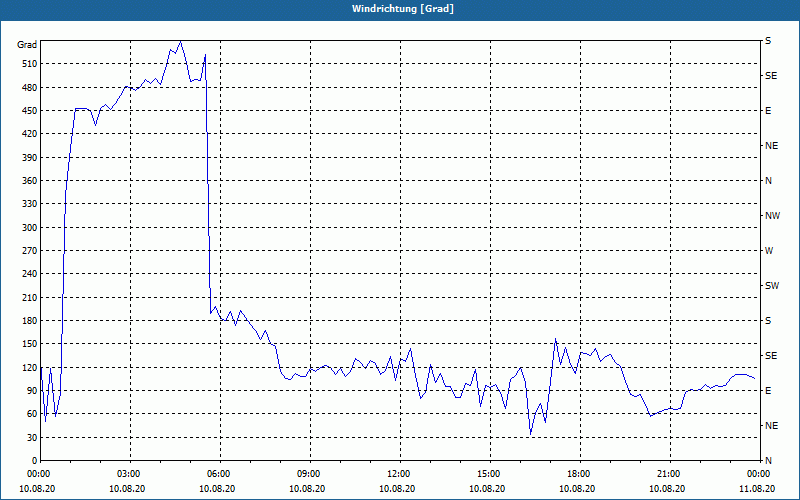The height and width of the screenshot is (500, 800).
Task: Click the 06:00 time label
Action: [x=217, y=473]
